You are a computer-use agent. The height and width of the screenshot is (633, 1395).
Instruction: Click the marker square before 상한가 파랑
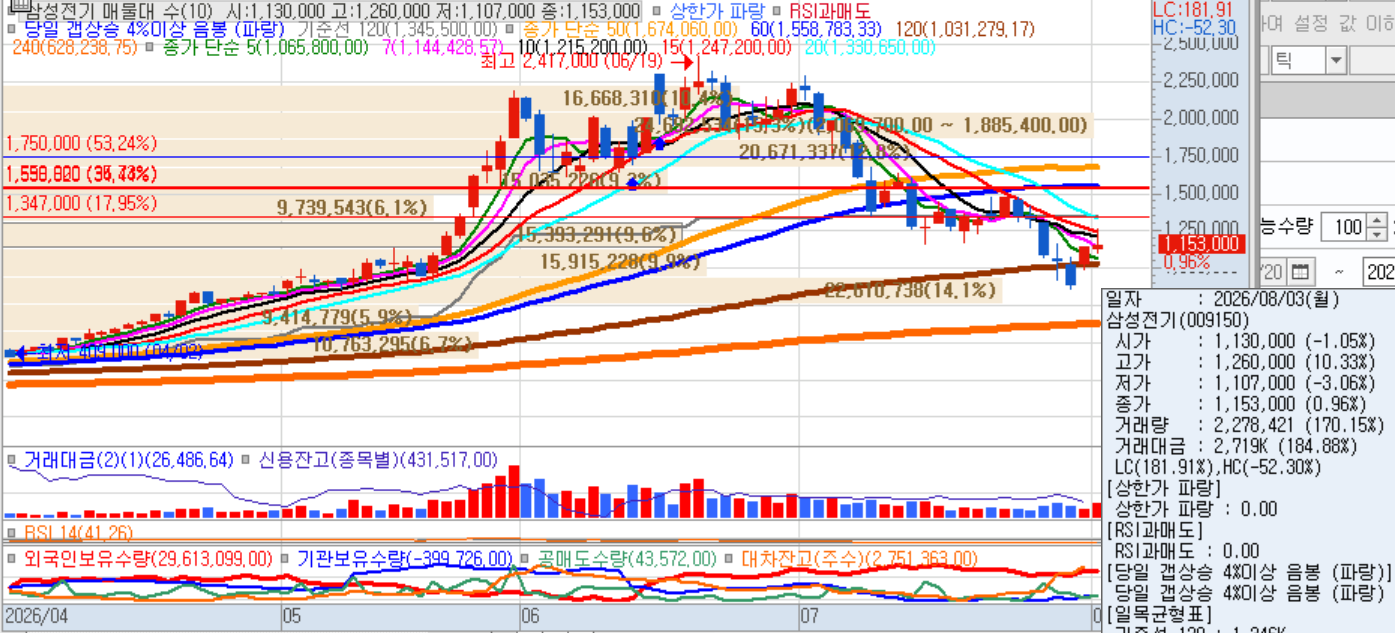click(656, 11)
